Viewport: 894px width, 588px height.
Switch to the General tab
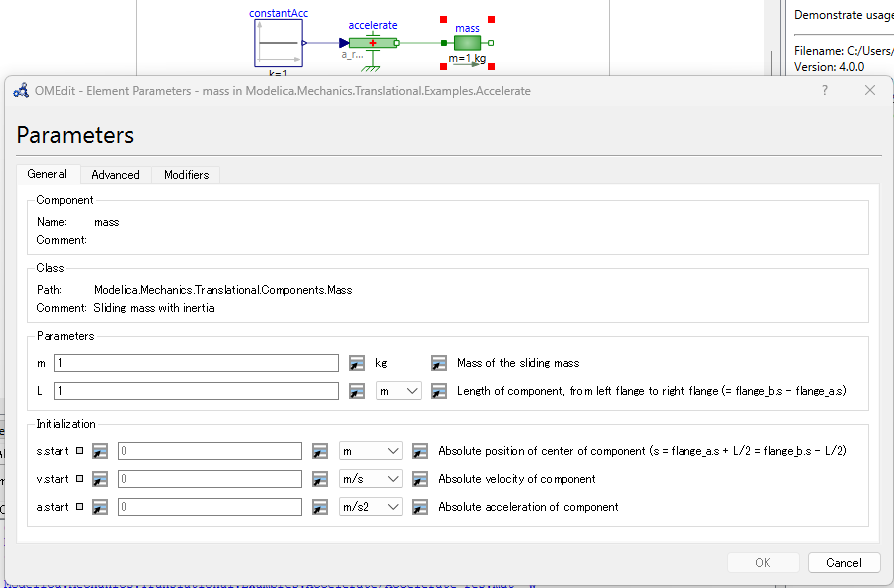[47, 174]
